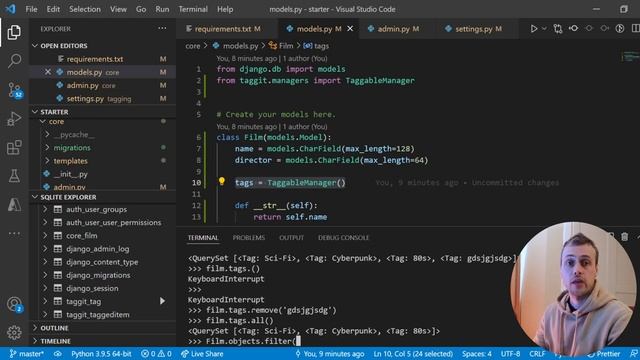640x360 pixels.
Task: Open the Go menu
Action: click(x=141, y=9)
